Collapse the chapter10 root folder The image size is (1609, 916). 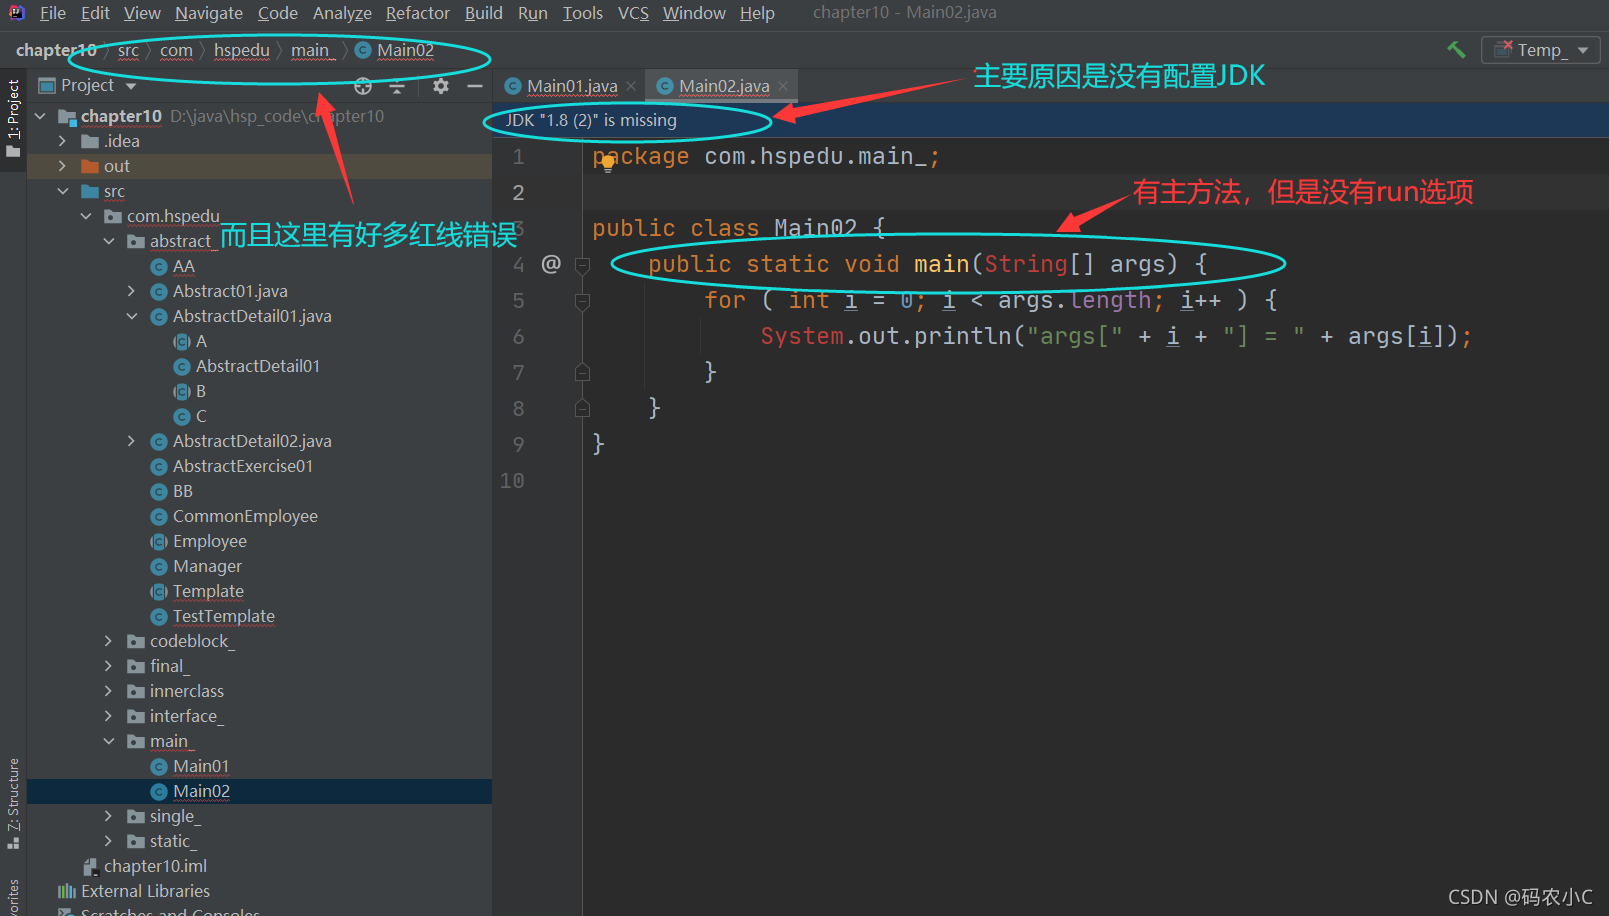point(40,116)
